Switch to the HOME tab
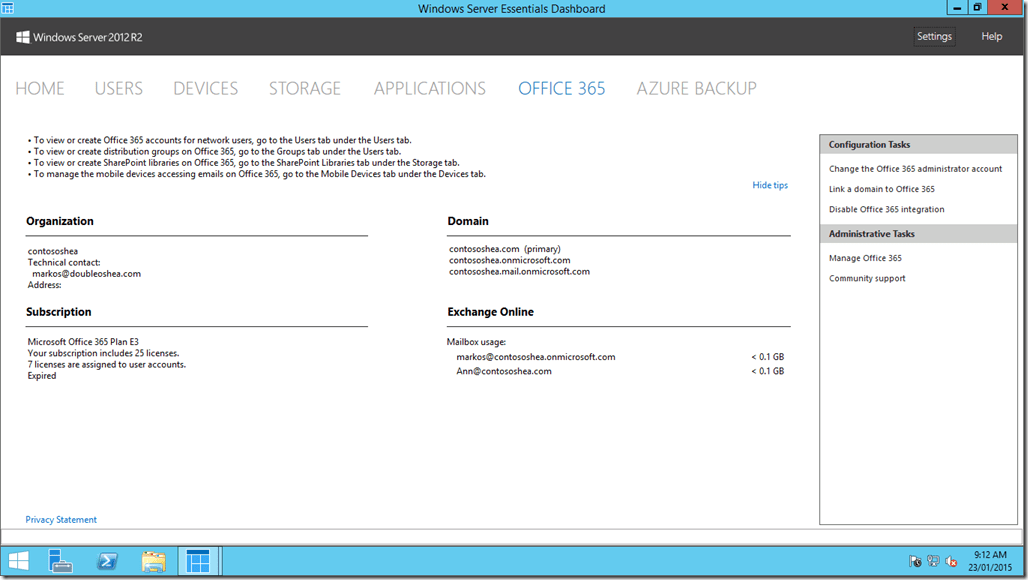Image resolution: width=1028 pixels, height=580 pixels. 39,88
